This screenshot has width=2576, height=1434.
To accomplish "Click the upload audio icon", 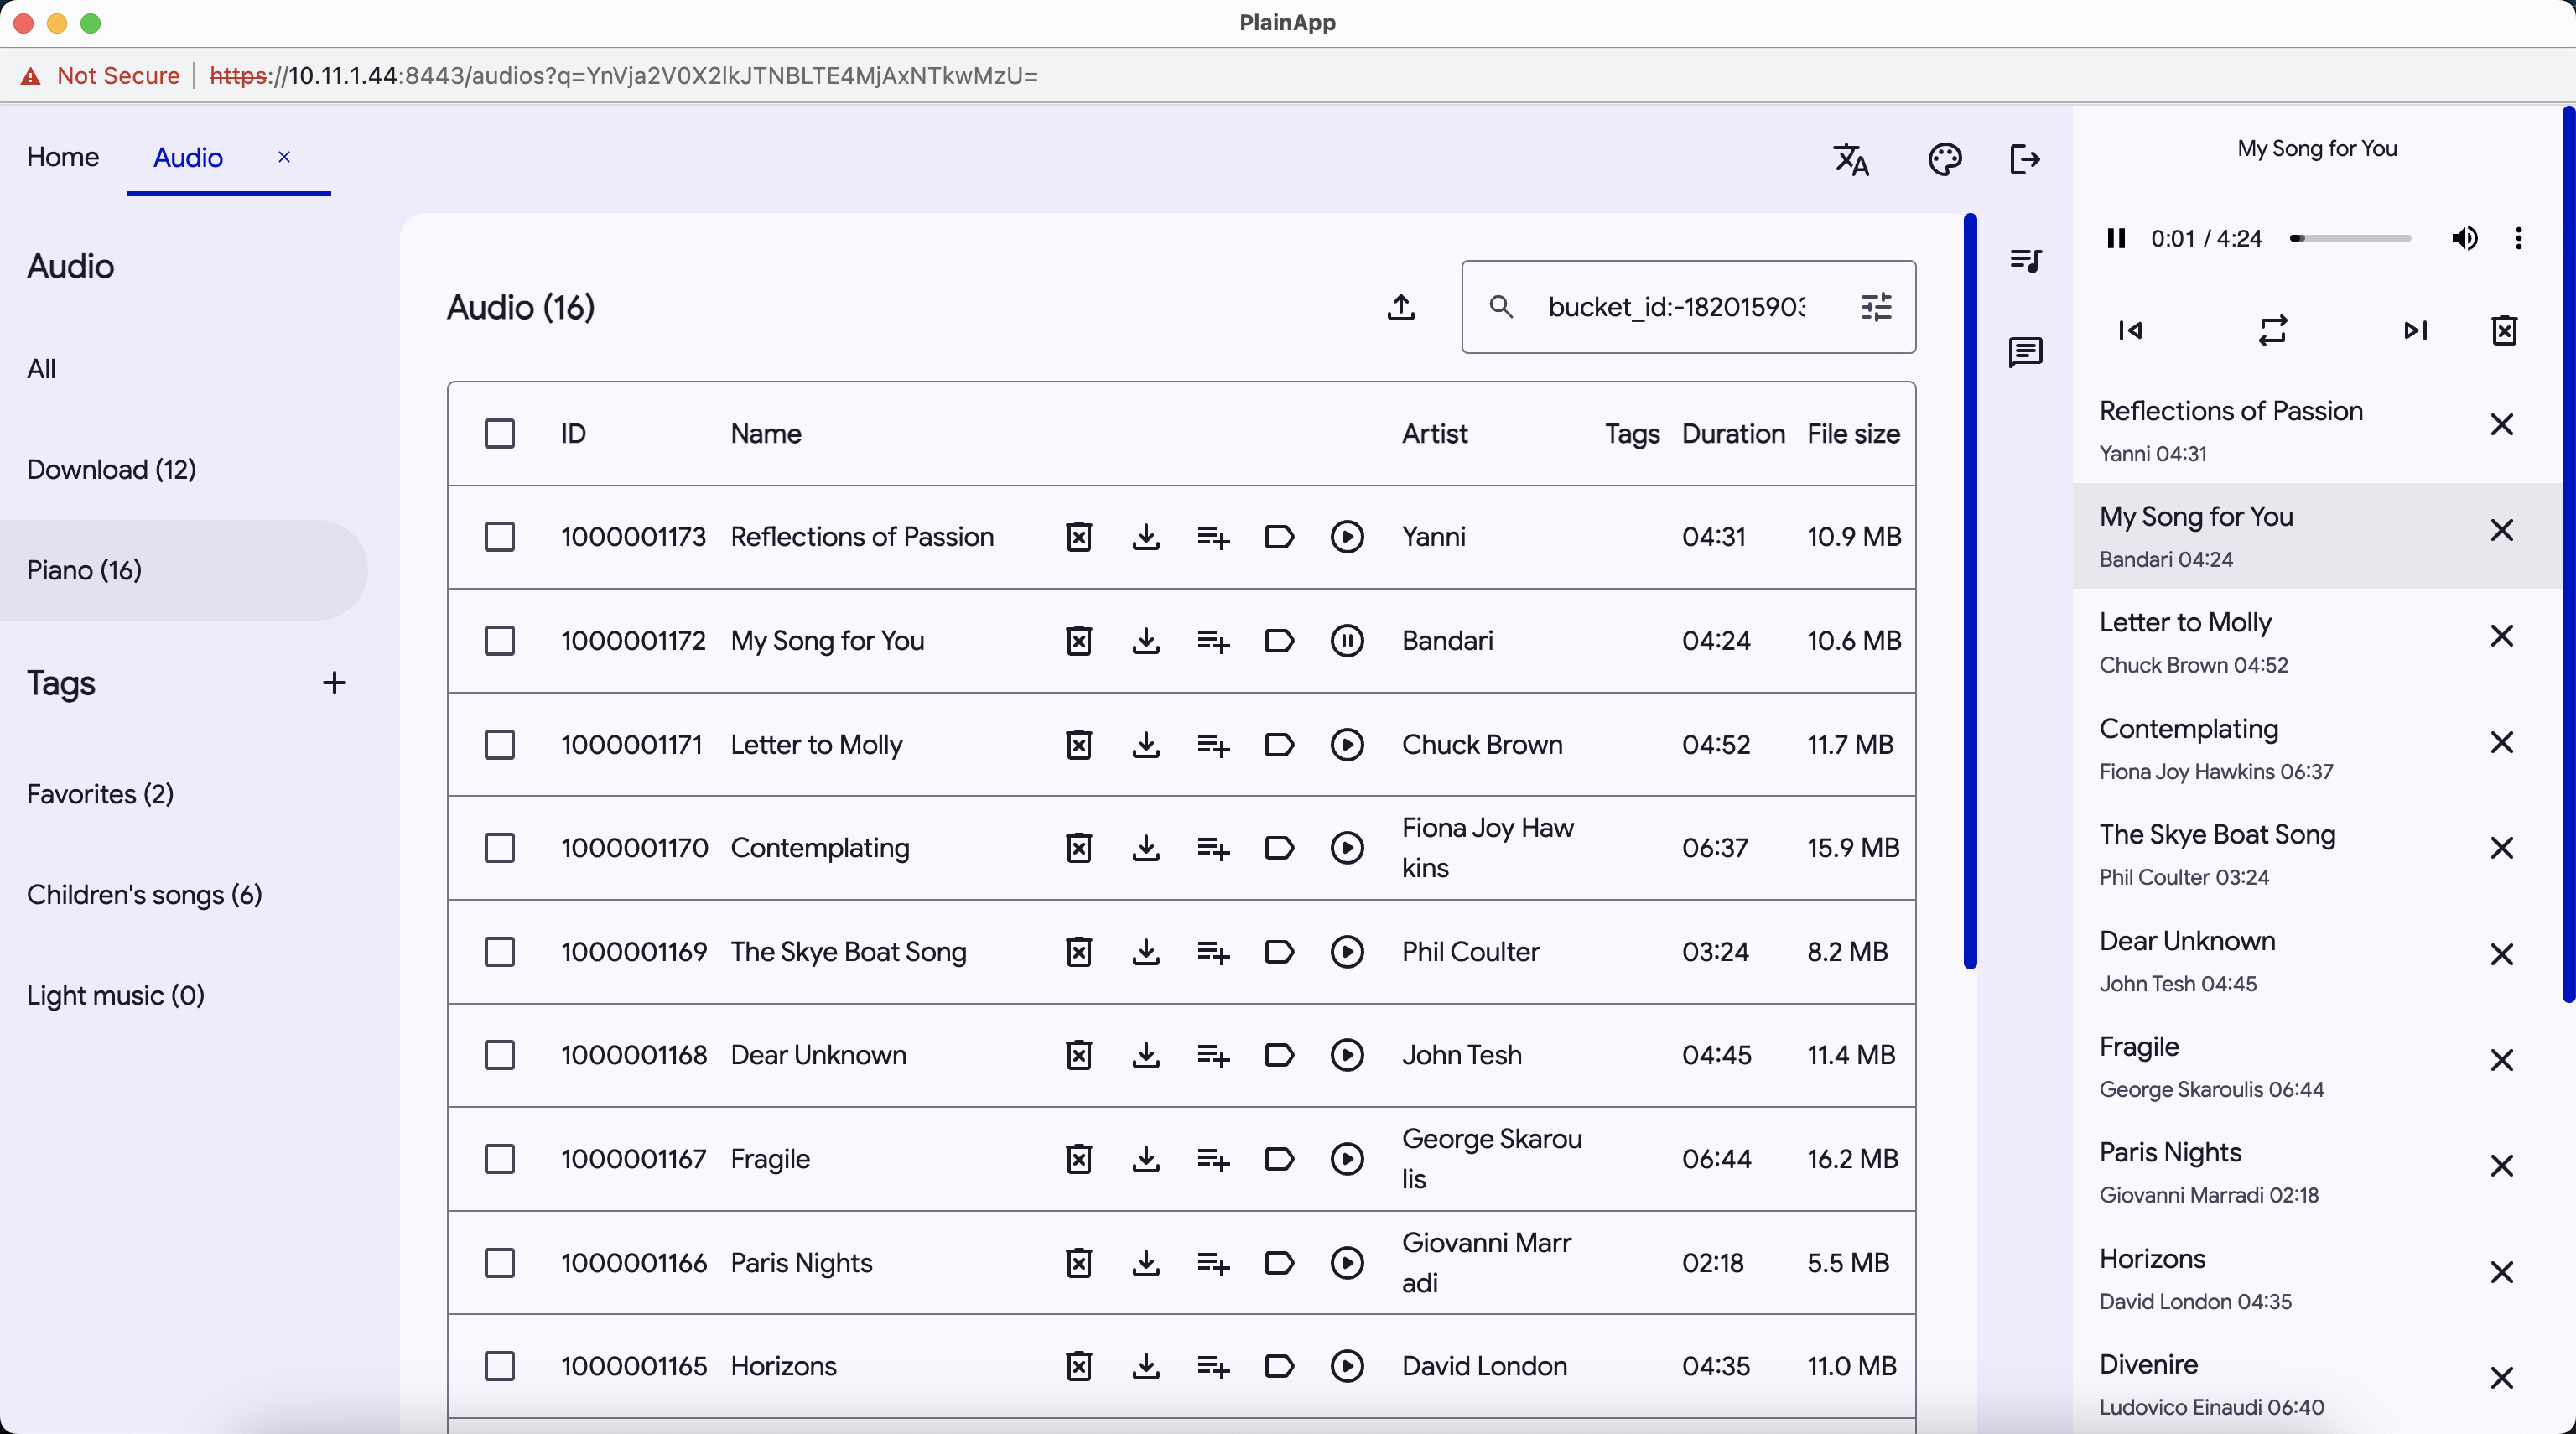I will 1401,307.
